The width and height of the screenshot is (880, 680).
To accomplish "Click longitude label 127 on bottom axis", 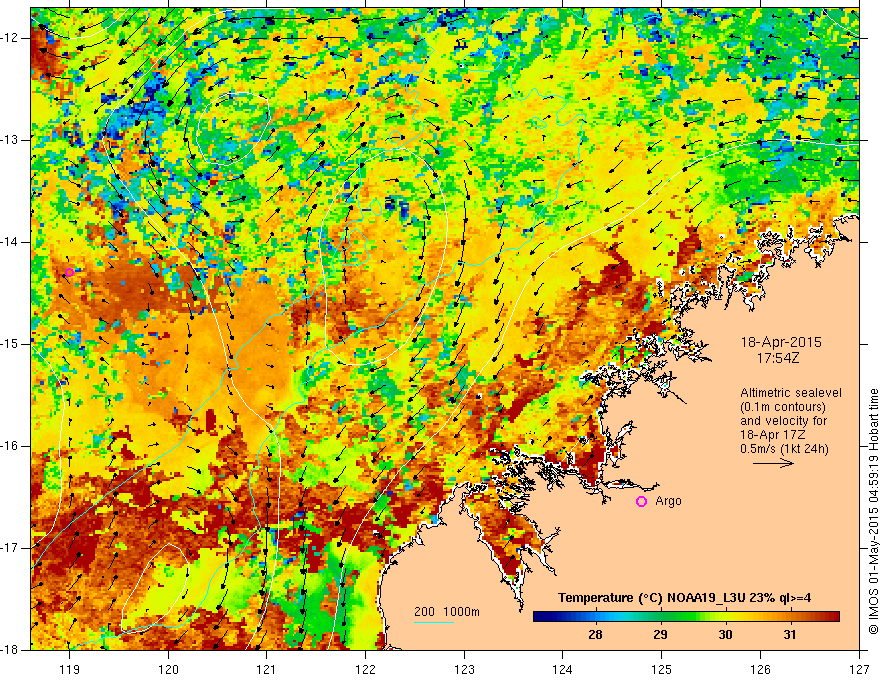I will pyautogui.click(x=859, y=669).
